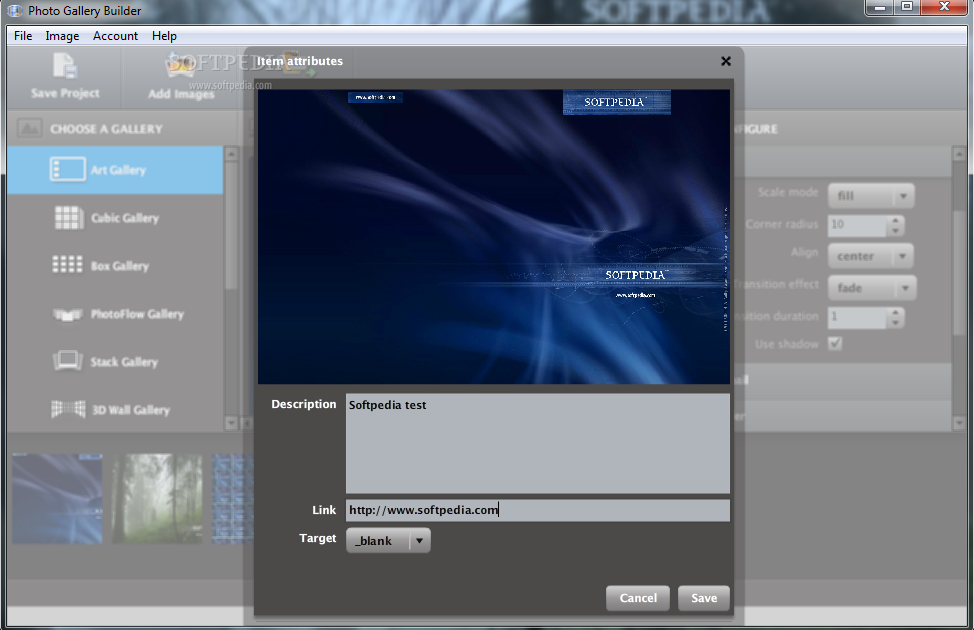This screenshot has width=974, height=630.
Task: Click the Description text area
Action: [538, 444]
